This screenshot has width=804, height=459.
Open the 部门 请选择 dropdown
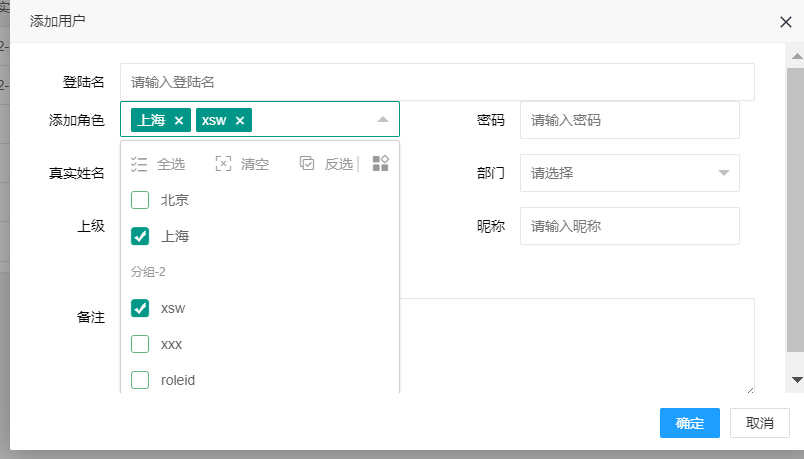click(630, 173)
